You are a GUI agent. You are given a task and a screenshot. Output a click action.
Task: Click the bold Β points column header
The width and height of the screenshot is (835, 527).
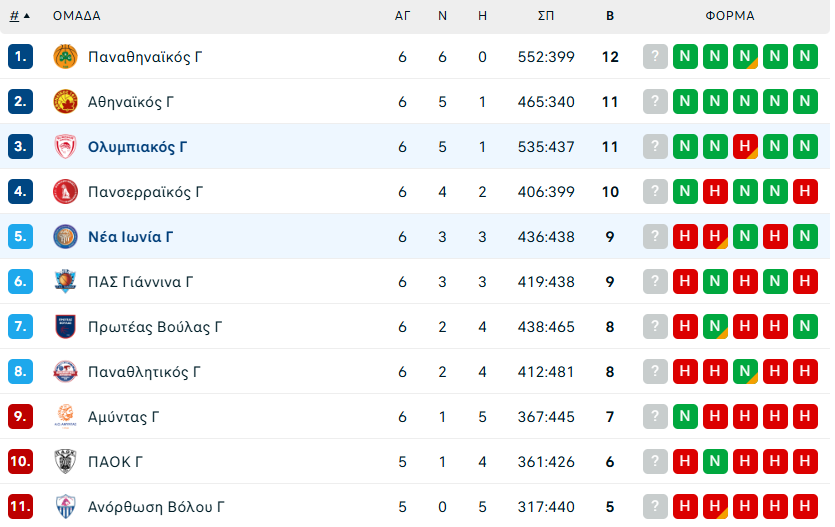[x=610, y=16]
